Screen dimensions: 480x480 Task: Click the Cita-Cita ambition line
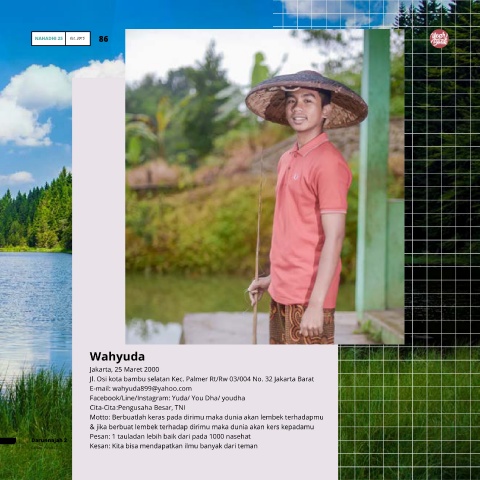[137, 407]
